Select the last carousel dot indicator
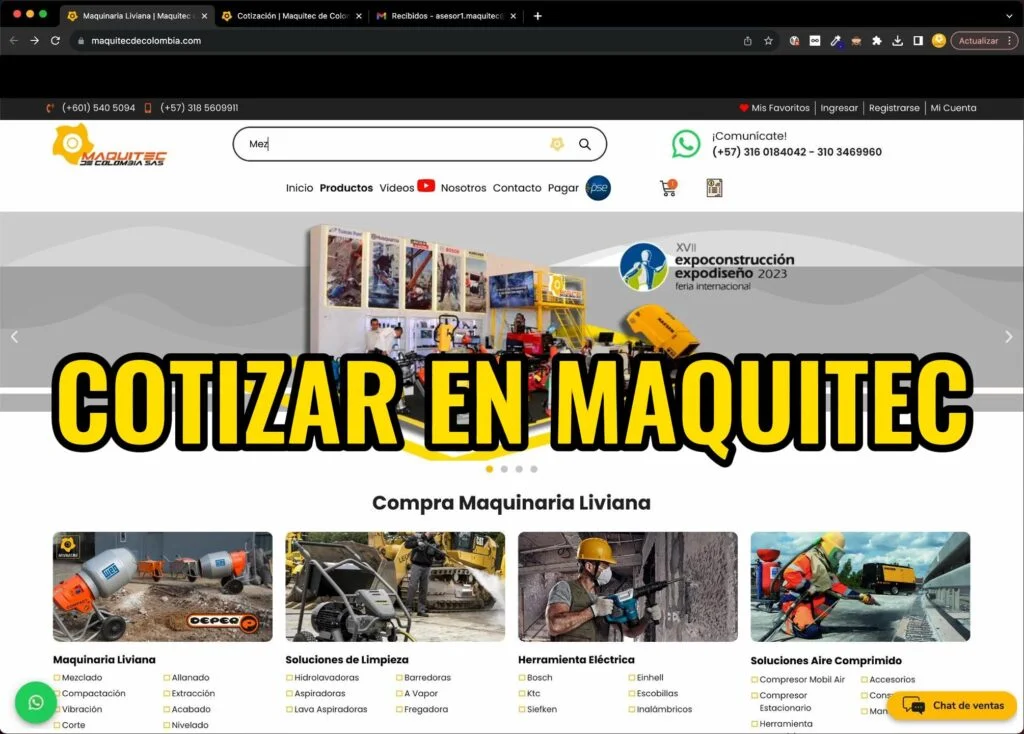 click(x=534, y=468)
